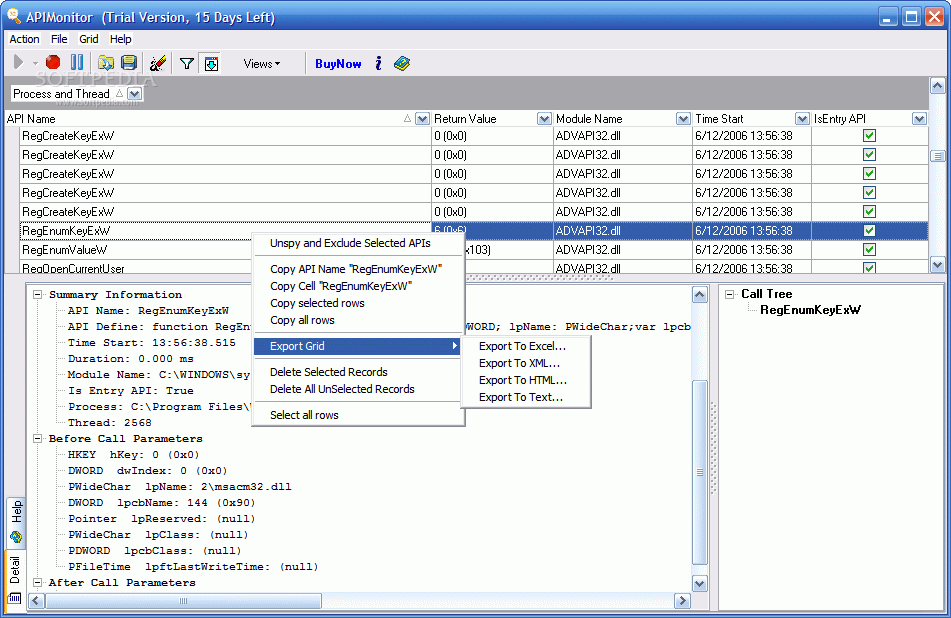Open the help book icon
This screenshot has width=951, height=618.
[x=402, y=63]
